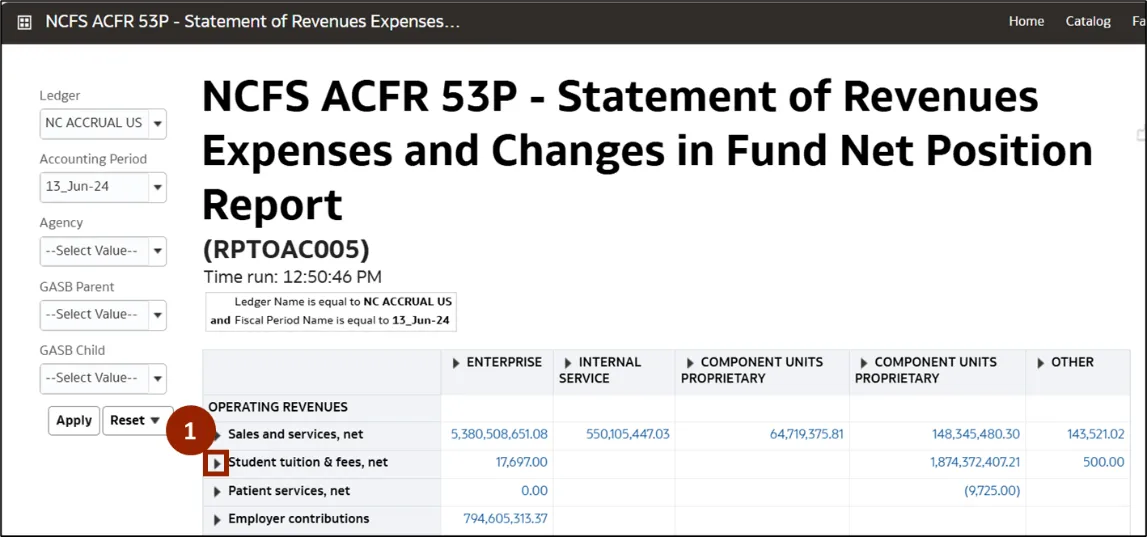The image size is (1147, 537).
Task: Expand Student tuition & fees row
Action: tap(217, 463)
